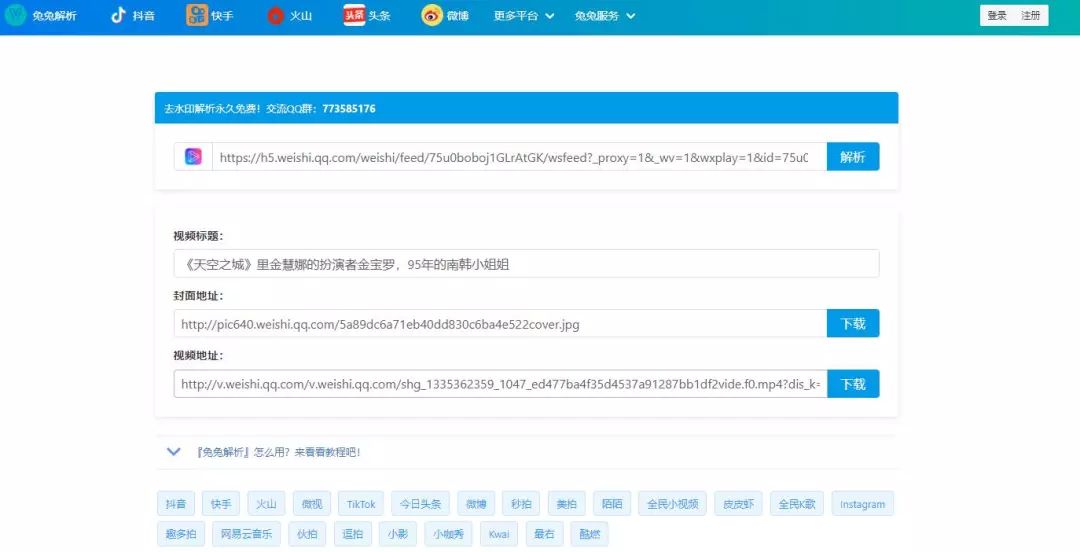Select the Kwai platform tag
Screen dimensions: 1080x552
[499, 534]
